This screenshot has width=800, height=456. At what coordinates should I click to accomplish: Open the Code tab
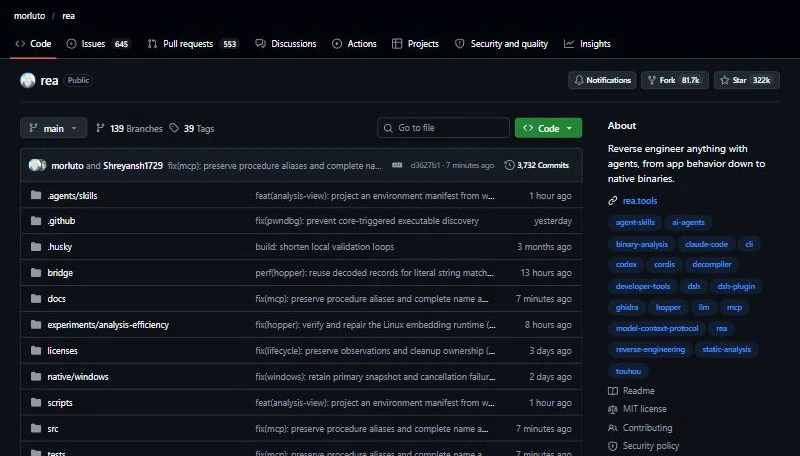coord(33,44)
